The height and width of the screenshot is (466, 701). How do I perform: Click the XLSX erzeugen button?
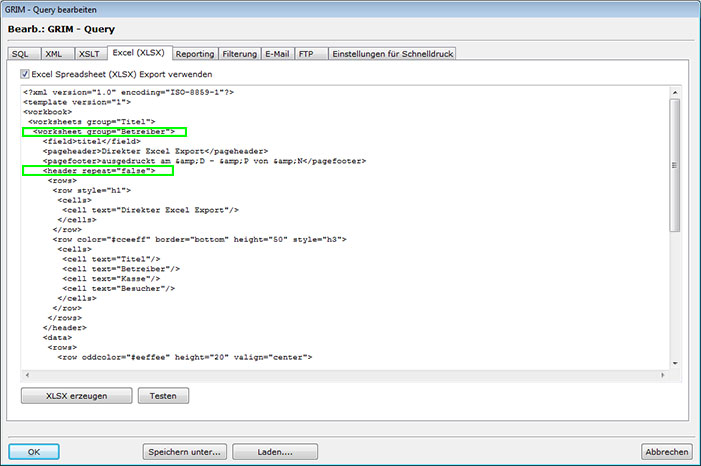coord(76,395)
